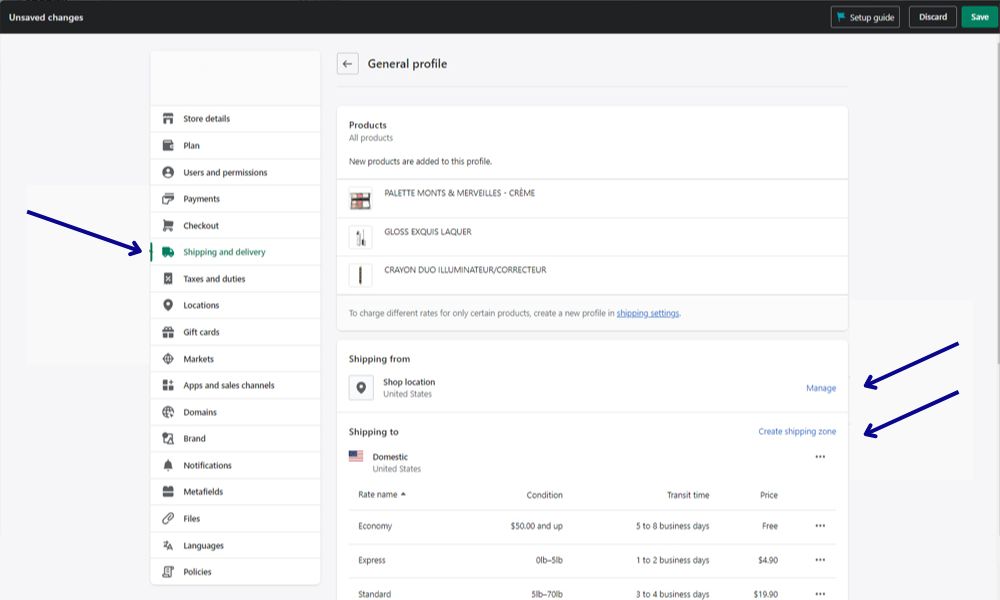Viewport: 1000px width, 600px height.
Task: Open the Plan settings page
Action: tap(235, 145)
